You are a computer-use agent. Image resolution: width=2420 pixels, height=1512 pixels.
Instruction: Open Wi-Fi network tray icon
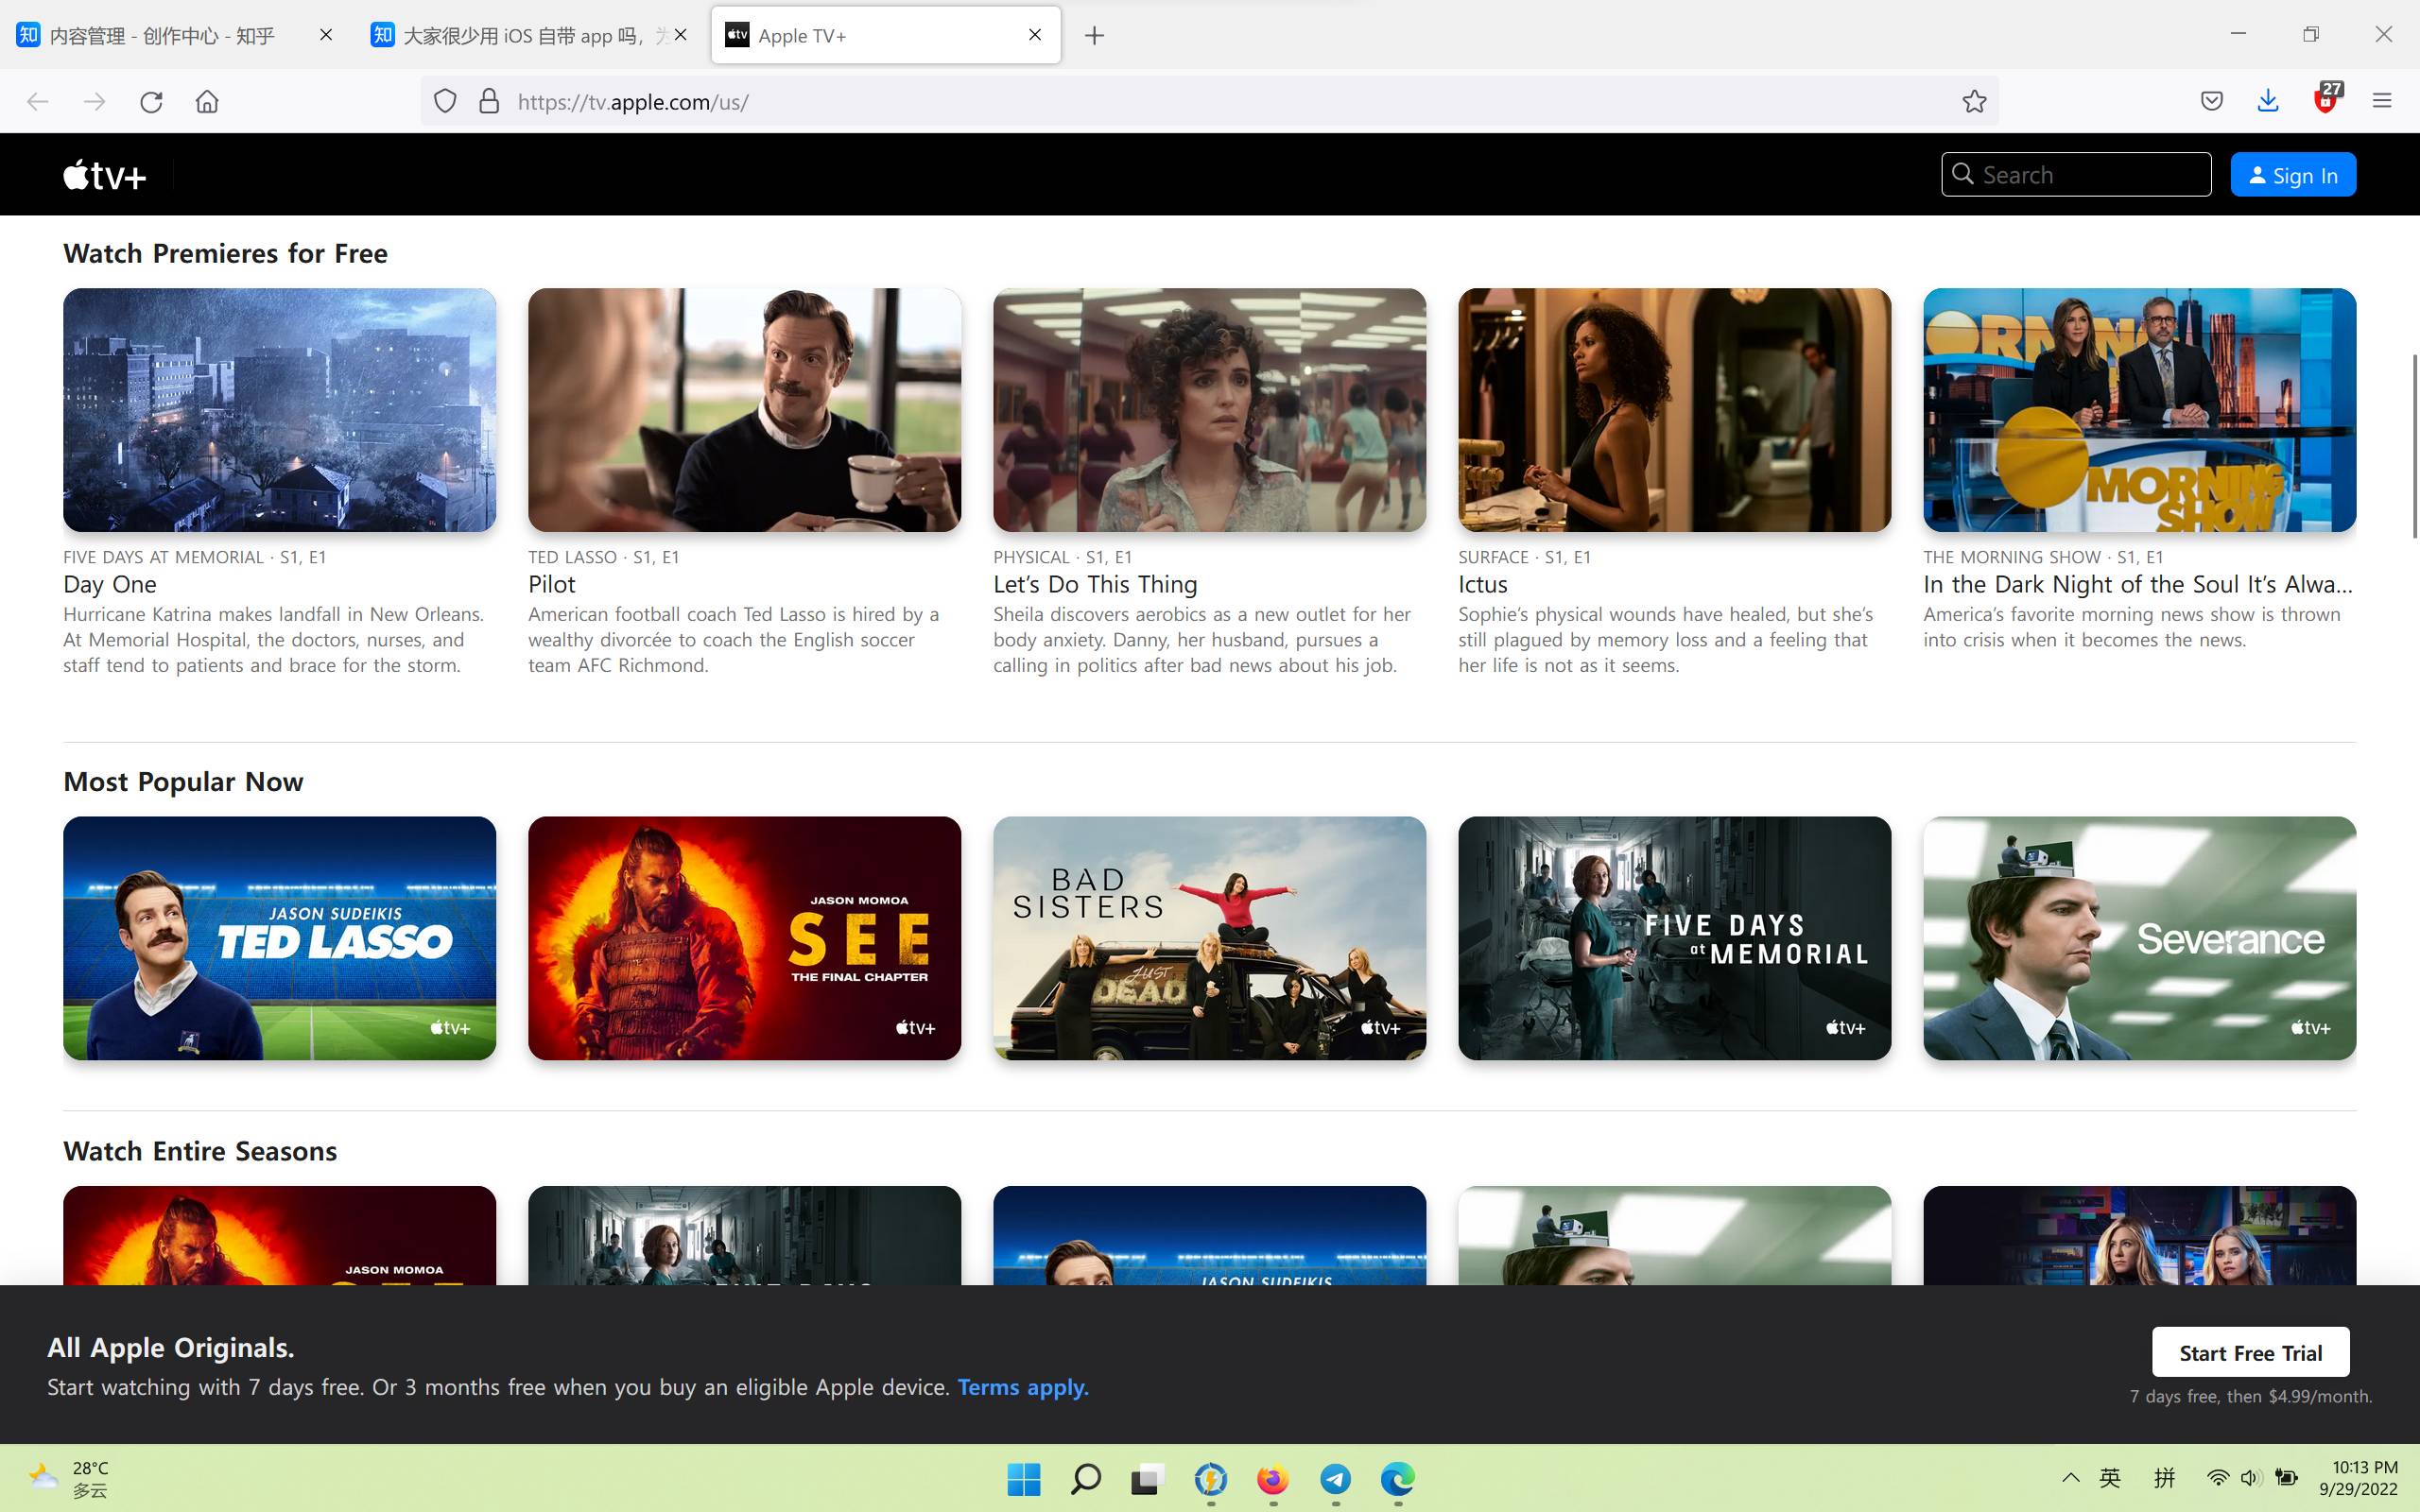click(x=2217, y=1478)
